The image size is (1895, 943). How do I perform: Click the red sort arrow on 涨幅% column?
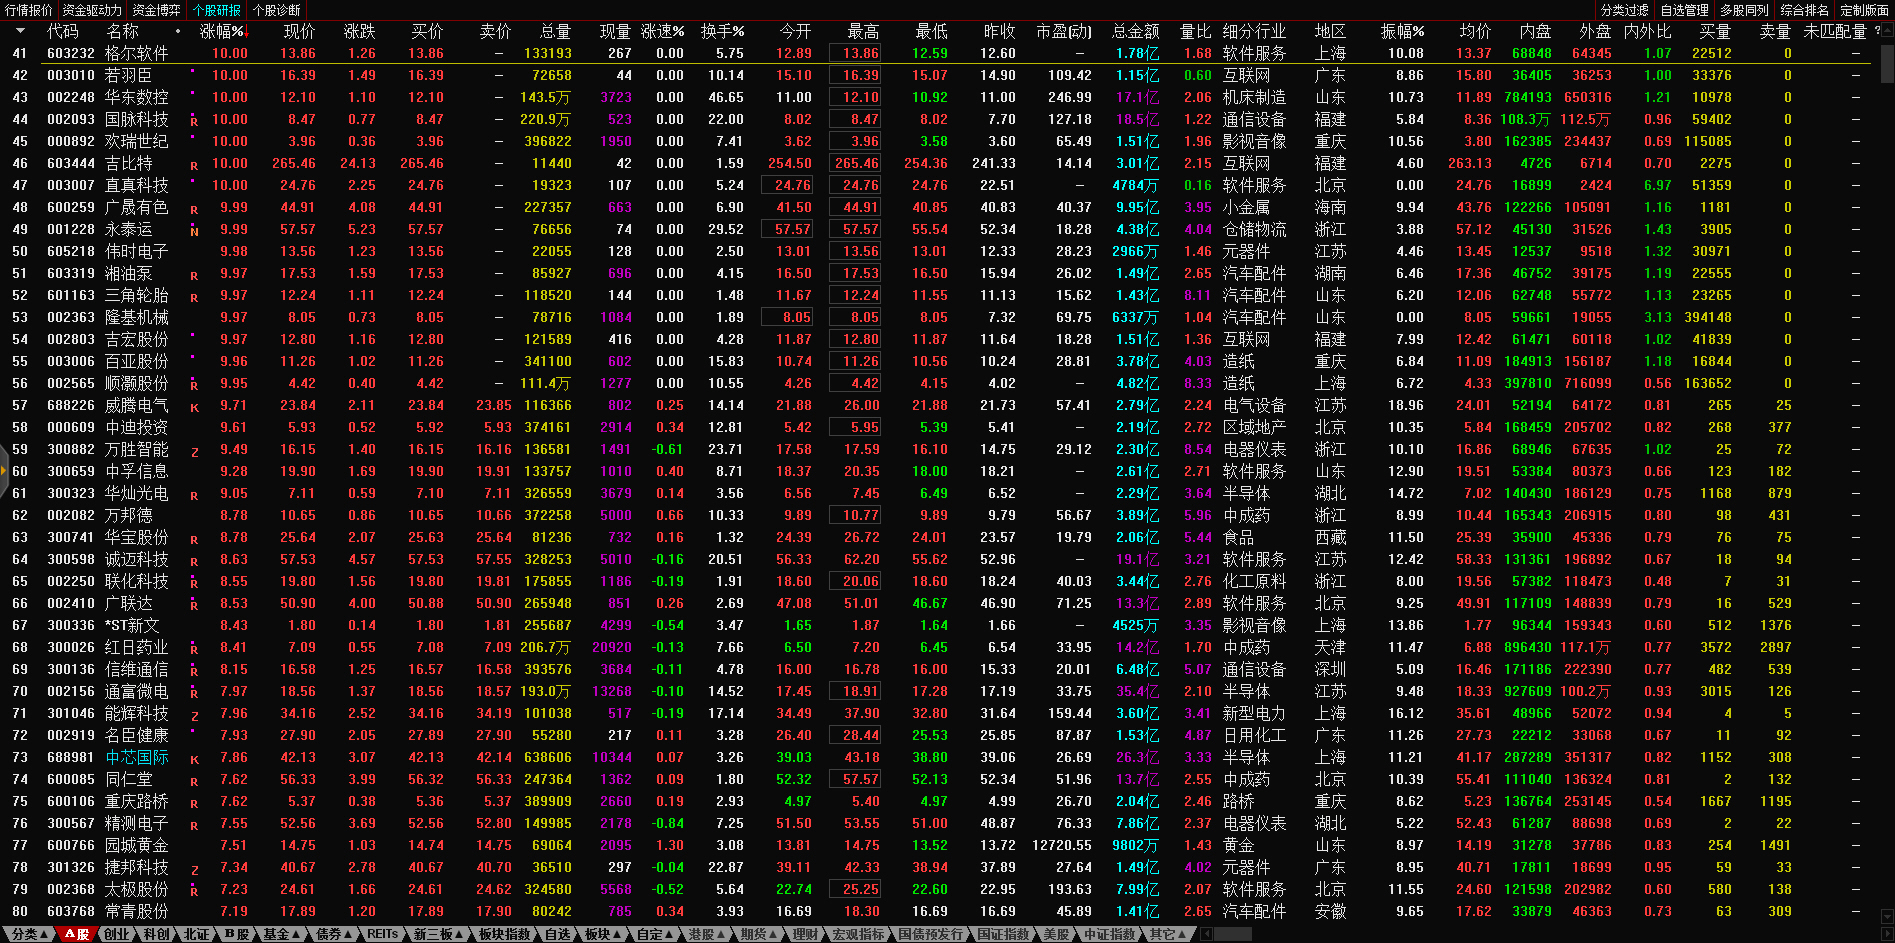pos(247,32)
